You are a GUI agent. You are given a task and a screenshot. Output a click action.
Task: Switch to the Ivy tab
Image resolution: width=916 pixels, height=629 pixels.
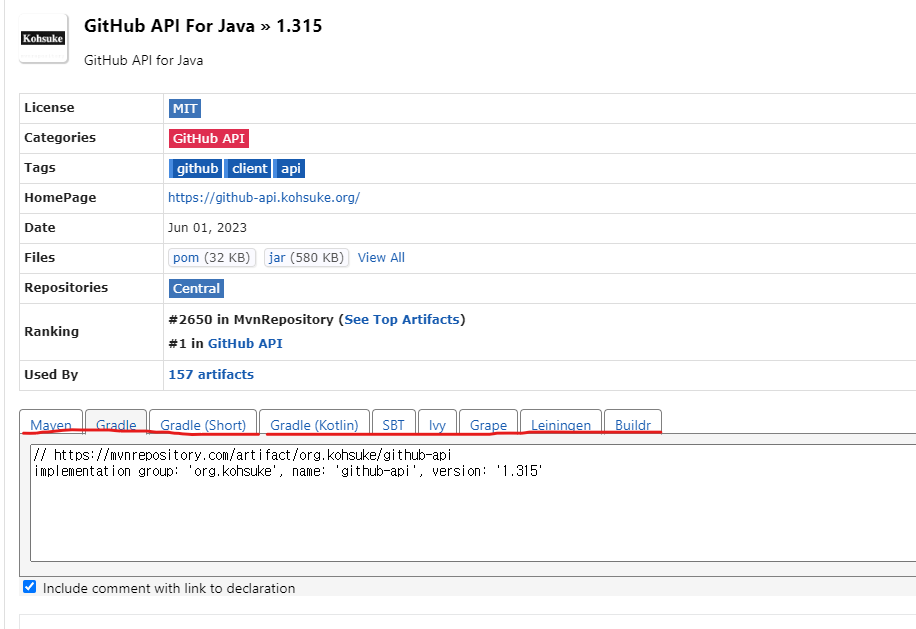pos(437,422)
